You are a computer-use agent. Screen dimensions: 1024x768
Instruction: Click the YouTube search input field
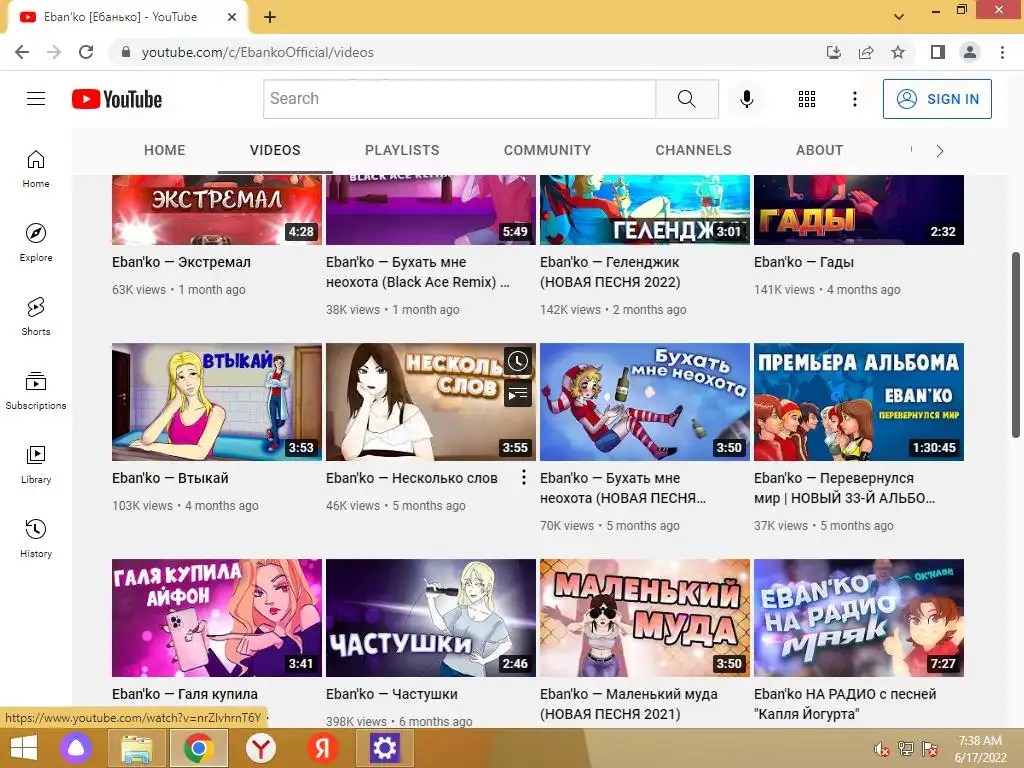(459, 99)
